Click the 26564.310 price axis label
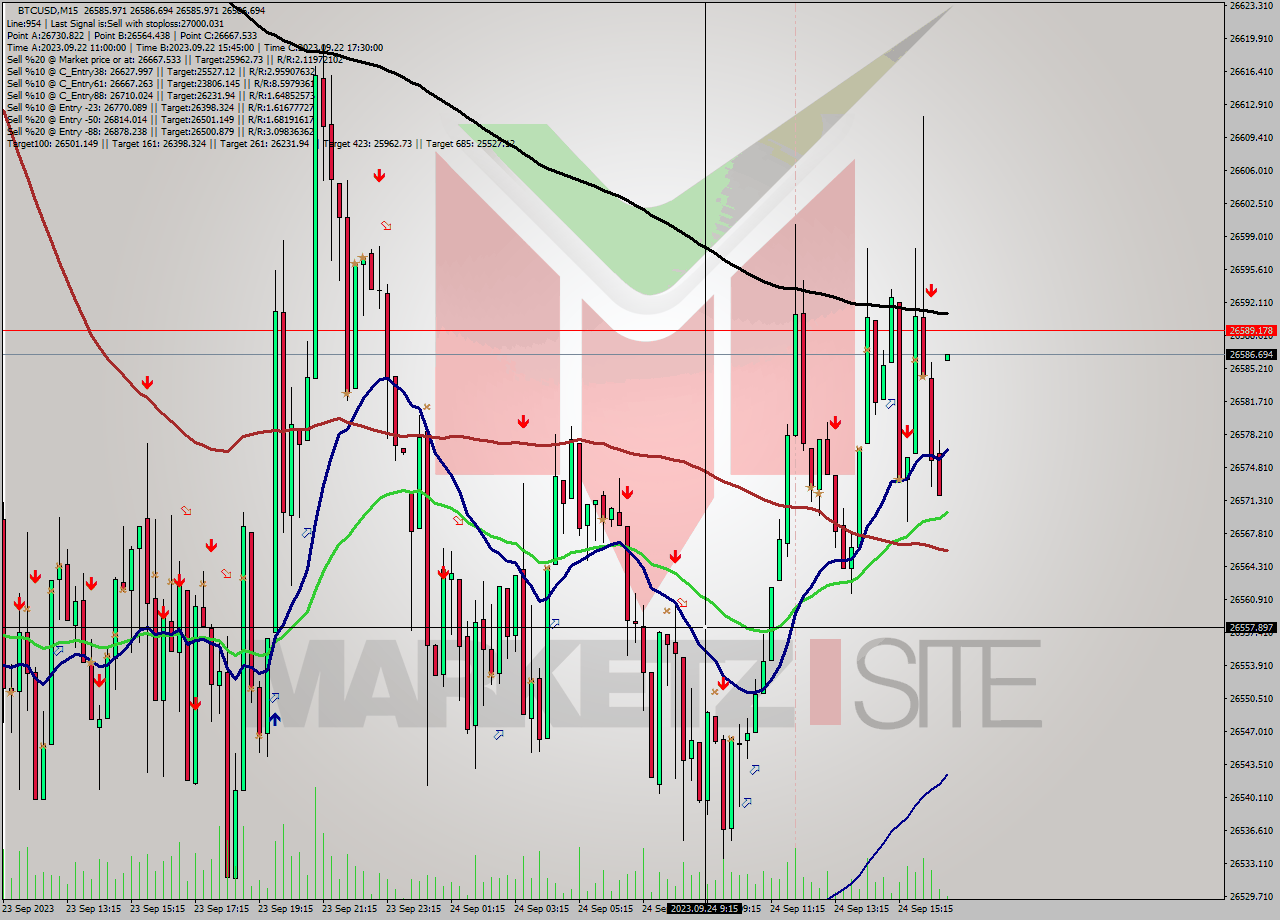Screen dimensions: 1280x920 1250,566
